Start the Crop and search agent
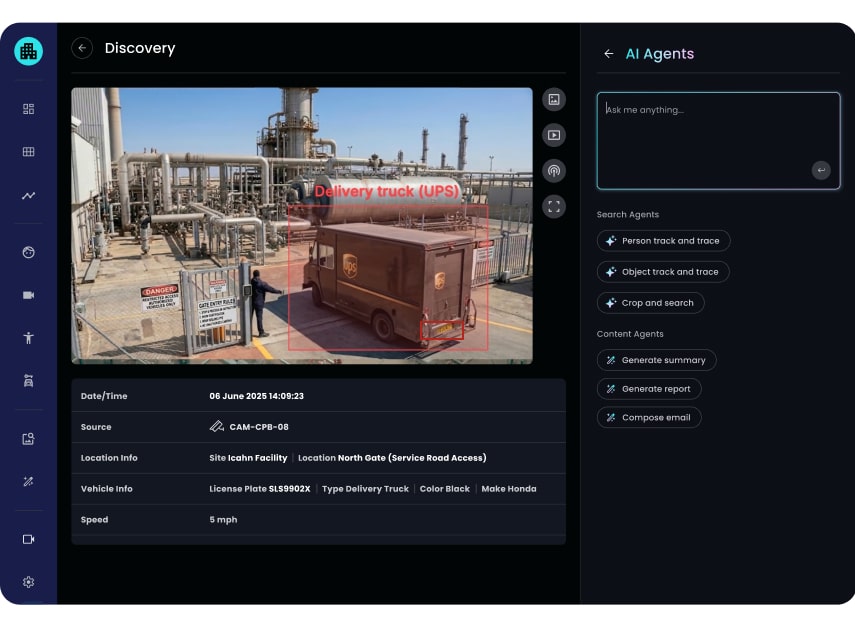The height and width of the screenshot is (627, 855). pos(650,303)
